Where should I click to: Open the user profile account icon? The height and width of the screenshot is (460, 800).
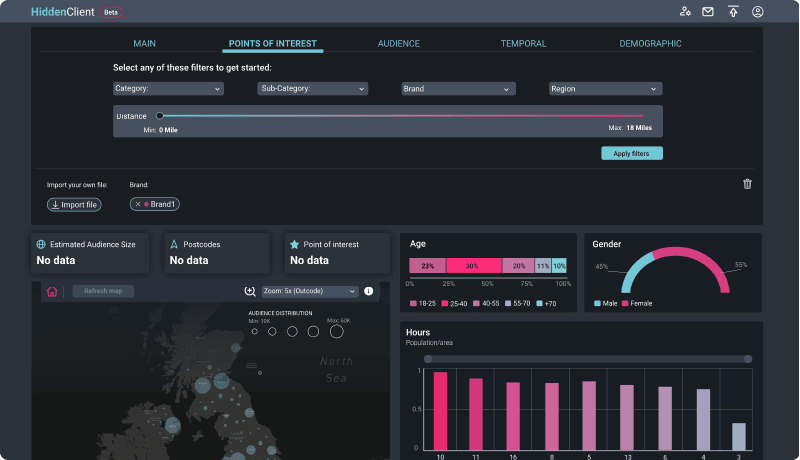(758, 12)
